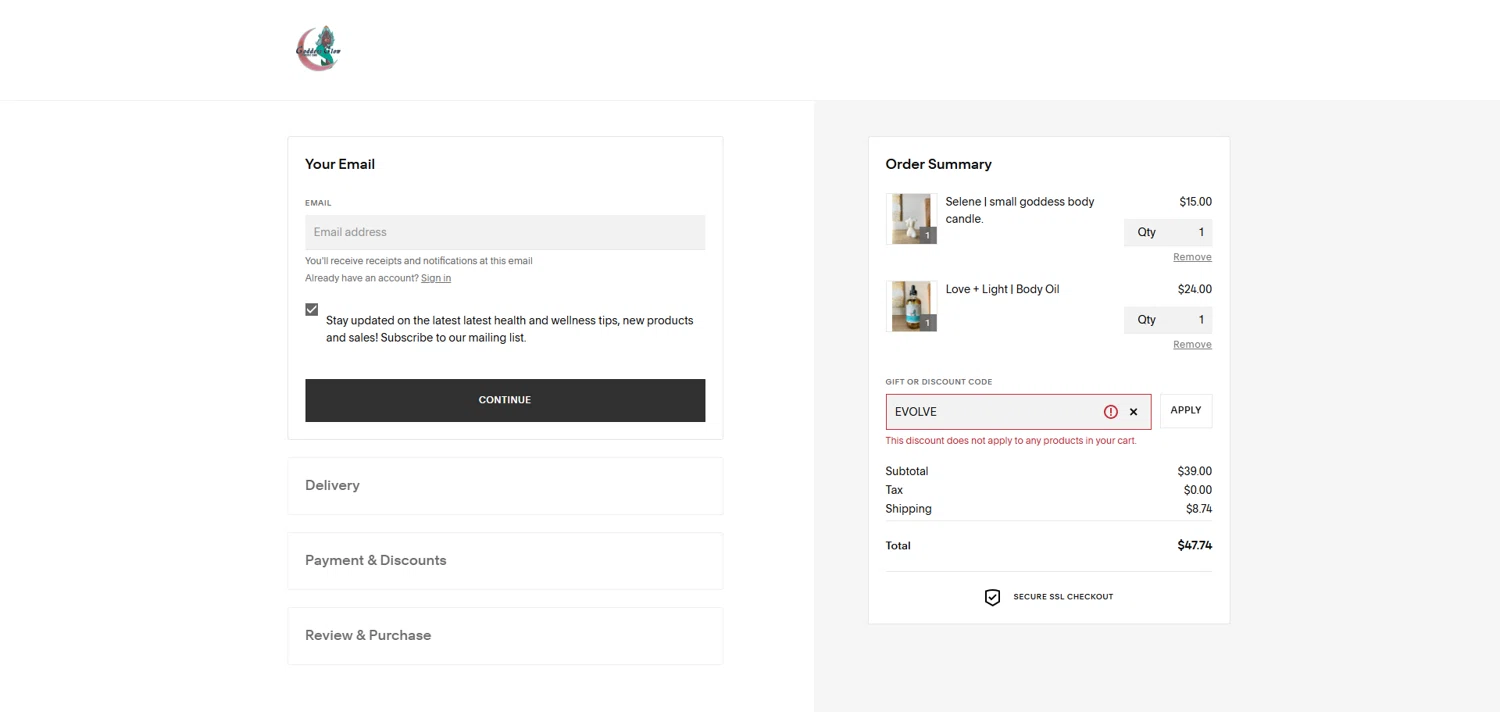Click the secure SSL shield icon
This screenshot has height=712, width=1500.
point(992,597)
